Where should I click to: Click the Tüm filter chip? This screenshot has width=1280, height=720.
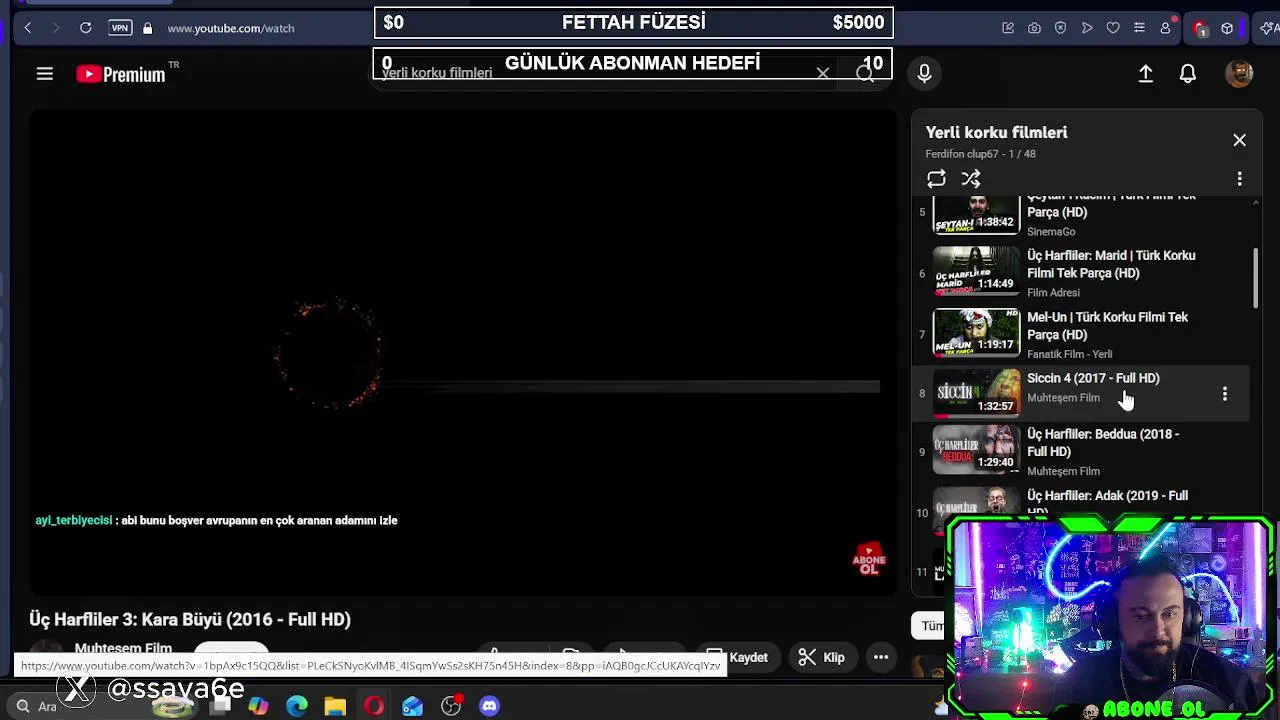point(930,626)
